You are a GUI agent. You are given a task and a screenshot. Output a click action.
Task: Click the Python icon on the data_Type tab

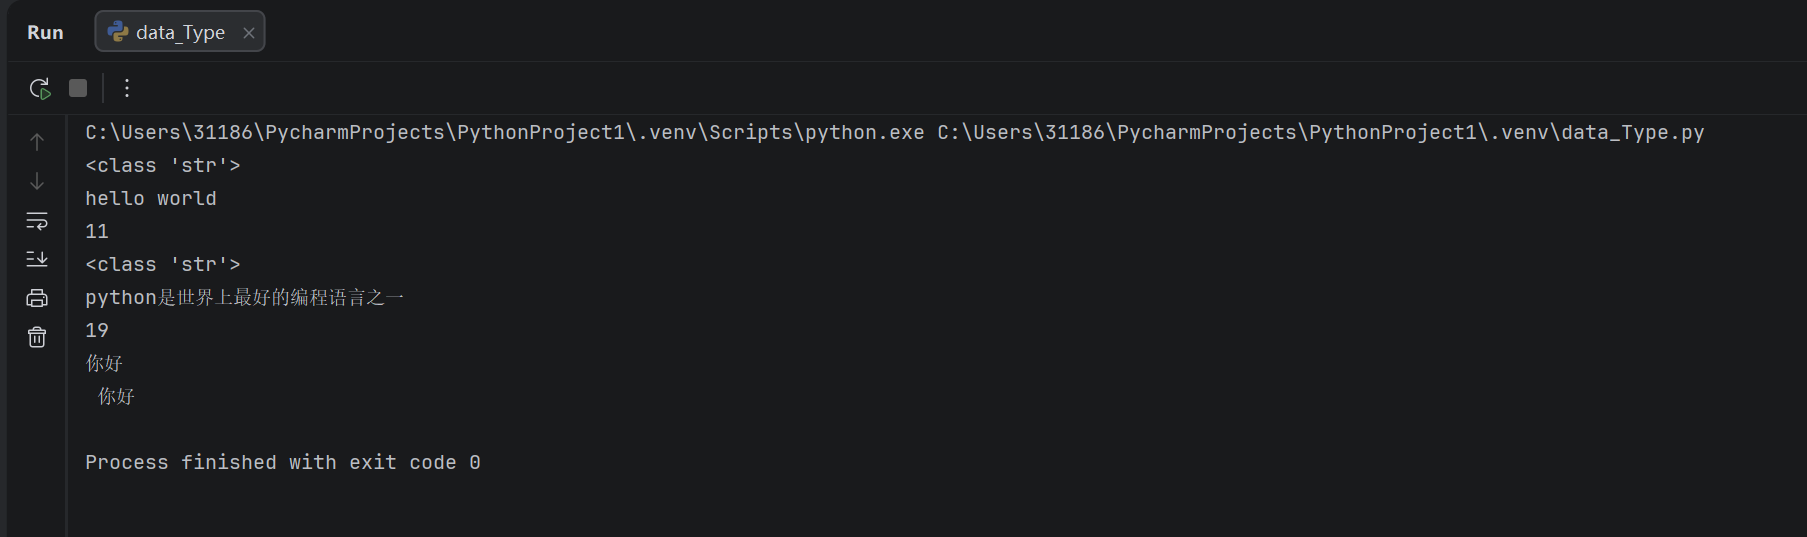pos(118,32)
